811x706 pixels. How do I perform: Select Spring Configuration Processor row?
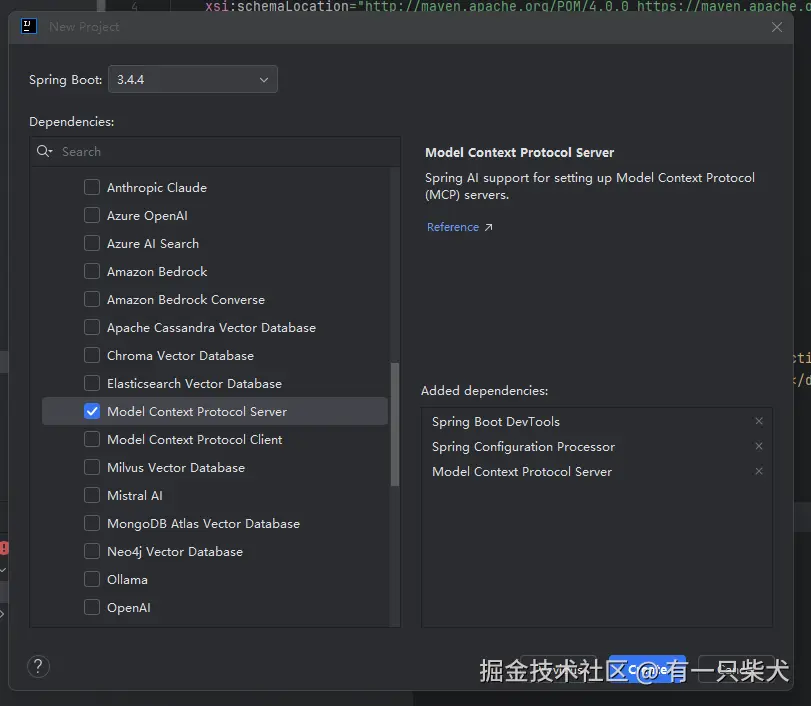[x=597, y=446]
